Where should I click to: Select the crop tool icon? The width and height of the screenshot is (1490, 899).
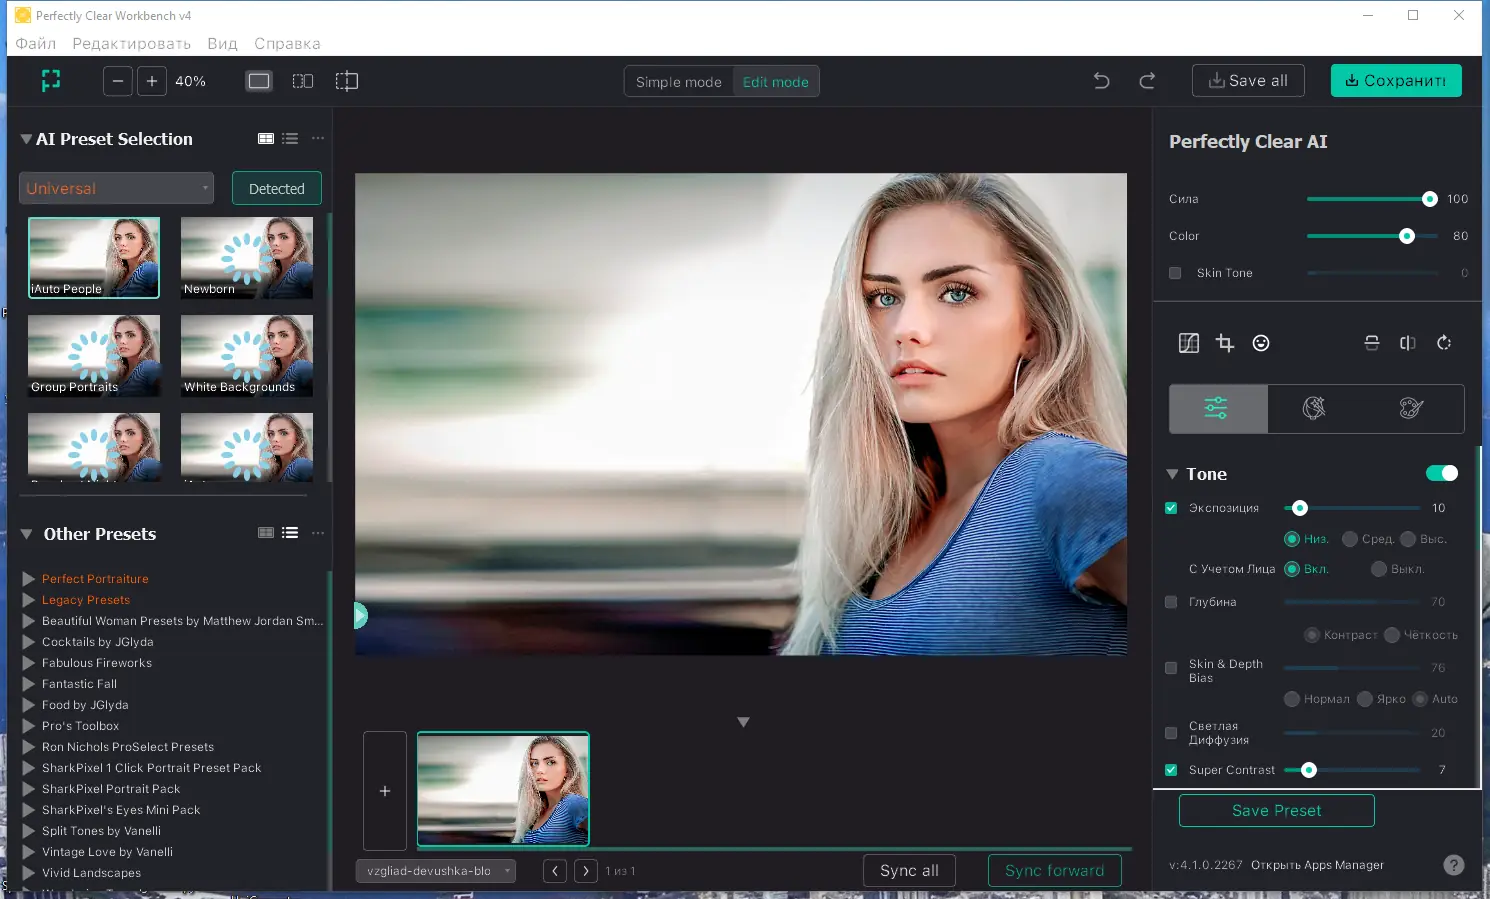click(1225, 343)
